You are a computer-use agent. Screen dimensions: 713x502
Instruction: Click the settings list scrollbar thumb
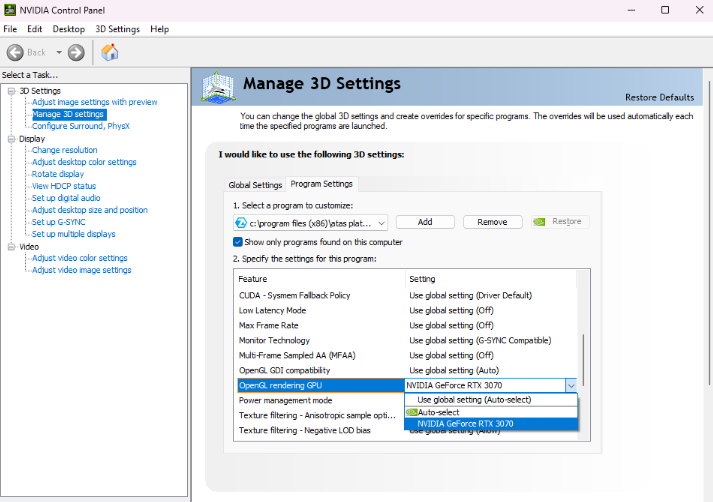583,360
